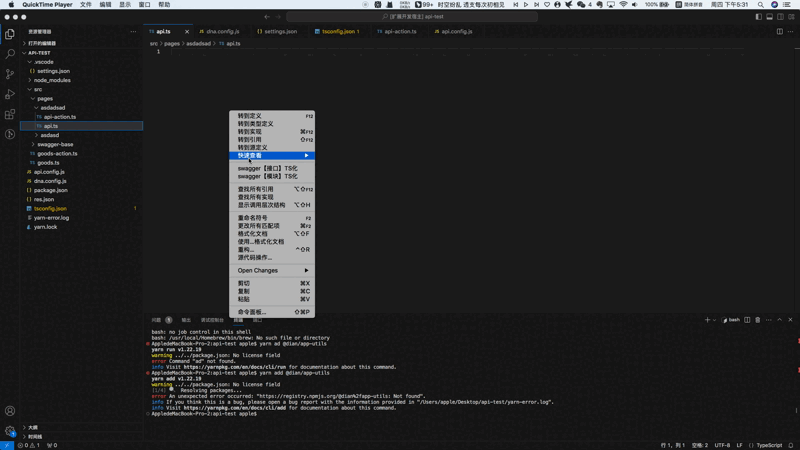The width and height of the screenshot is (800, 450).
Task: Toggle bottom panel layout icon
Action: click(769, 17)
